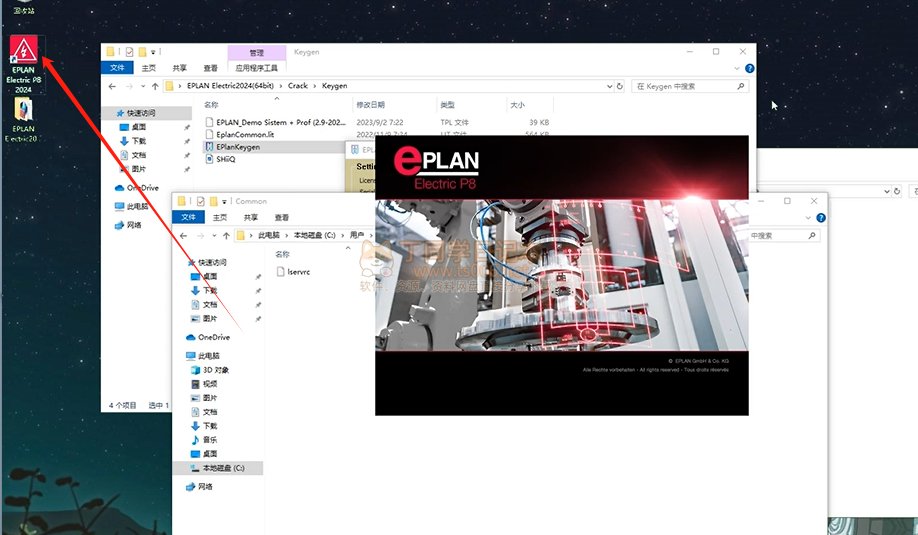This screenshot has height=535, width=918.
Task: Open 网络 in the Common window sidebar
Action: click(204, 486)
